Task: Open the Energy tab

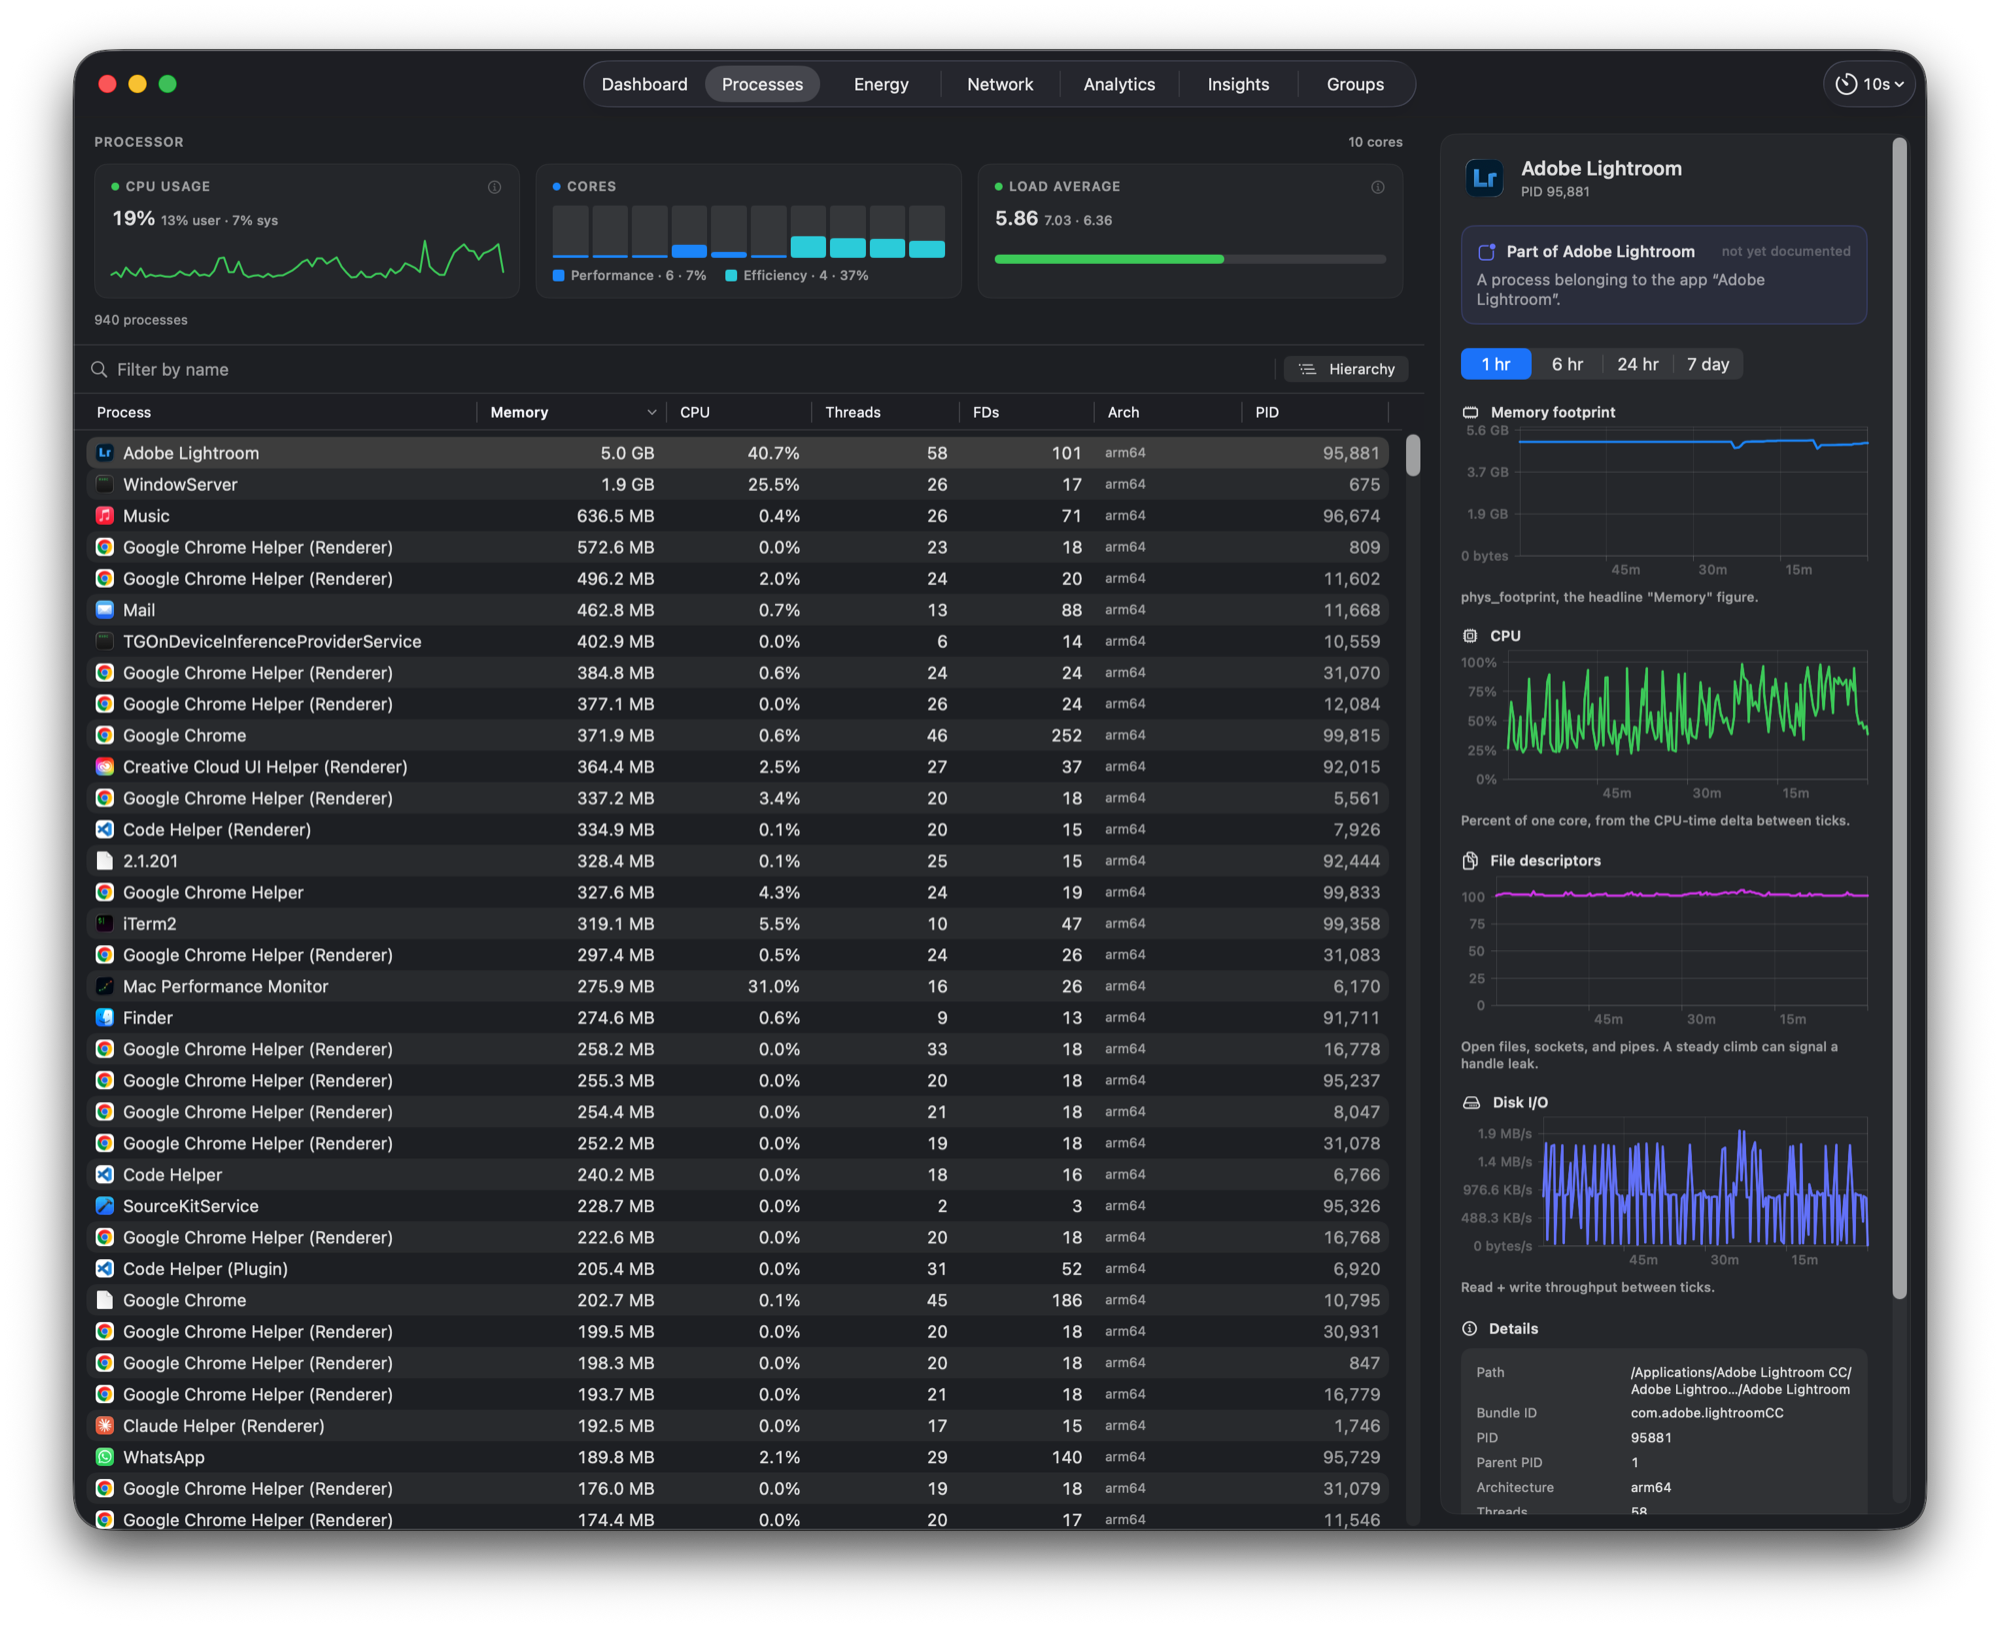Action: pyautogui.click(x=881, y=84)
